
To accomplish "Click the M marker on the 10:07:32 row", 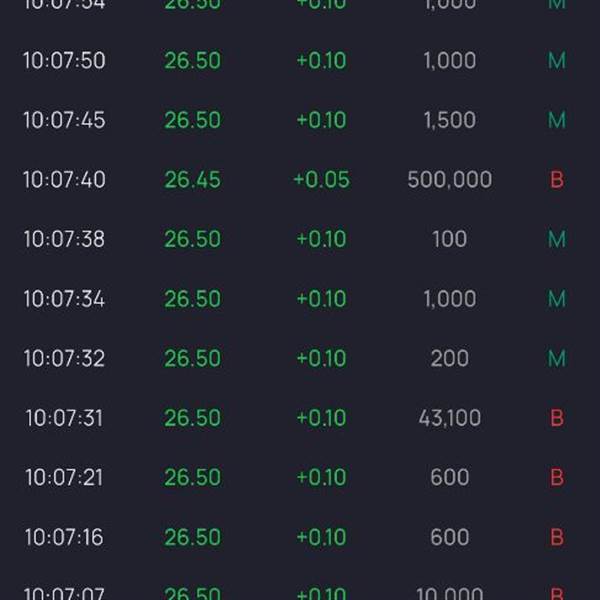I will coord(557,358).
